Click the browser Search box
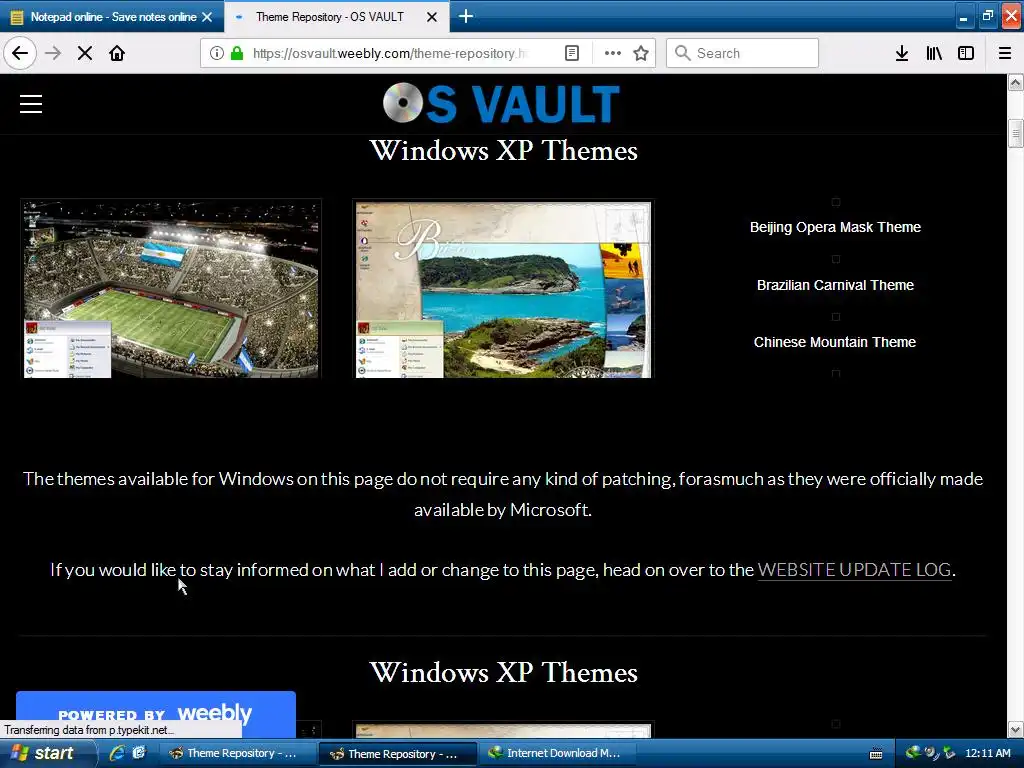Image resolution: width=1024 pixels, height=768 pixels. click(743, 53)
